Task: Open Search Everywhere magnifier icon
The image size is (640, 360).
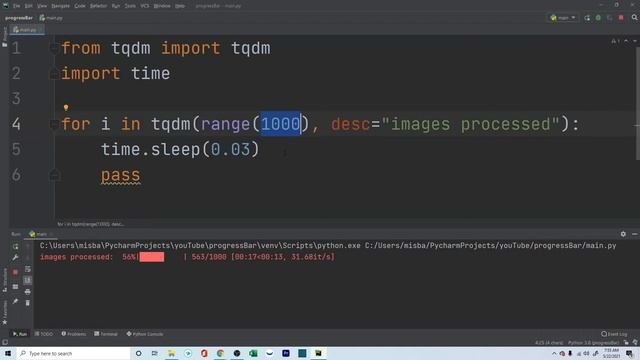Action: coord(635,18)
